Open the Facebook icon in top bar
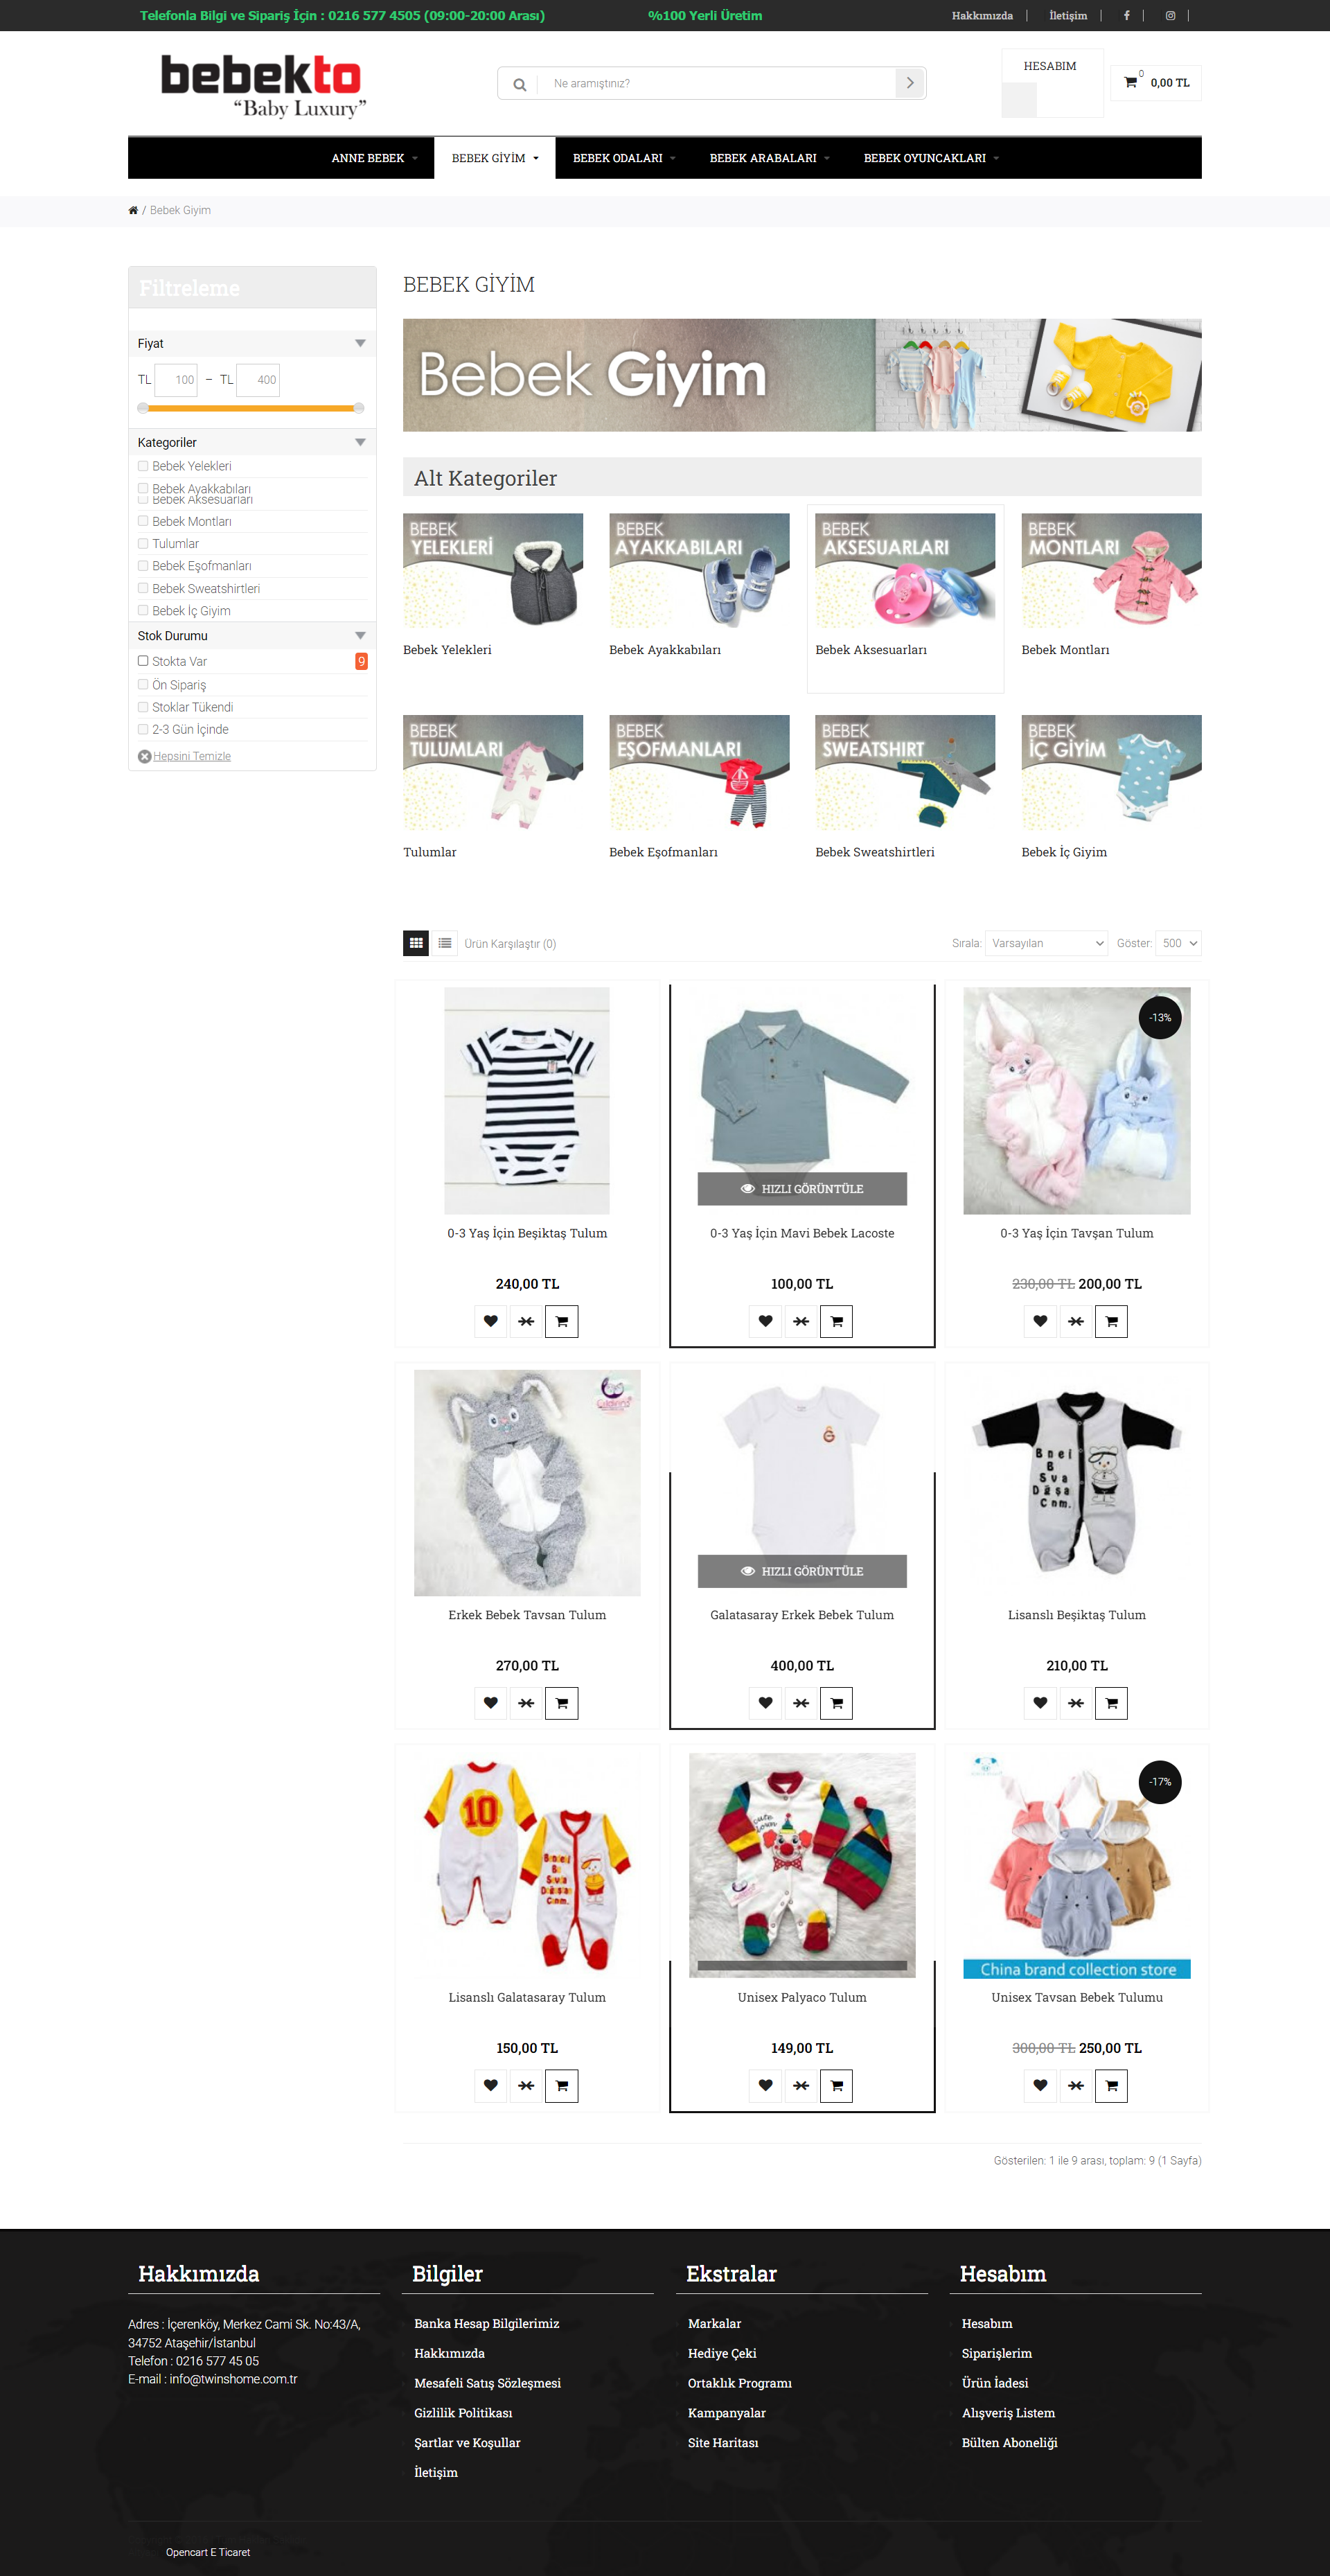The height and width of the screenshot is (2576, 1330). coord(1127,15)
